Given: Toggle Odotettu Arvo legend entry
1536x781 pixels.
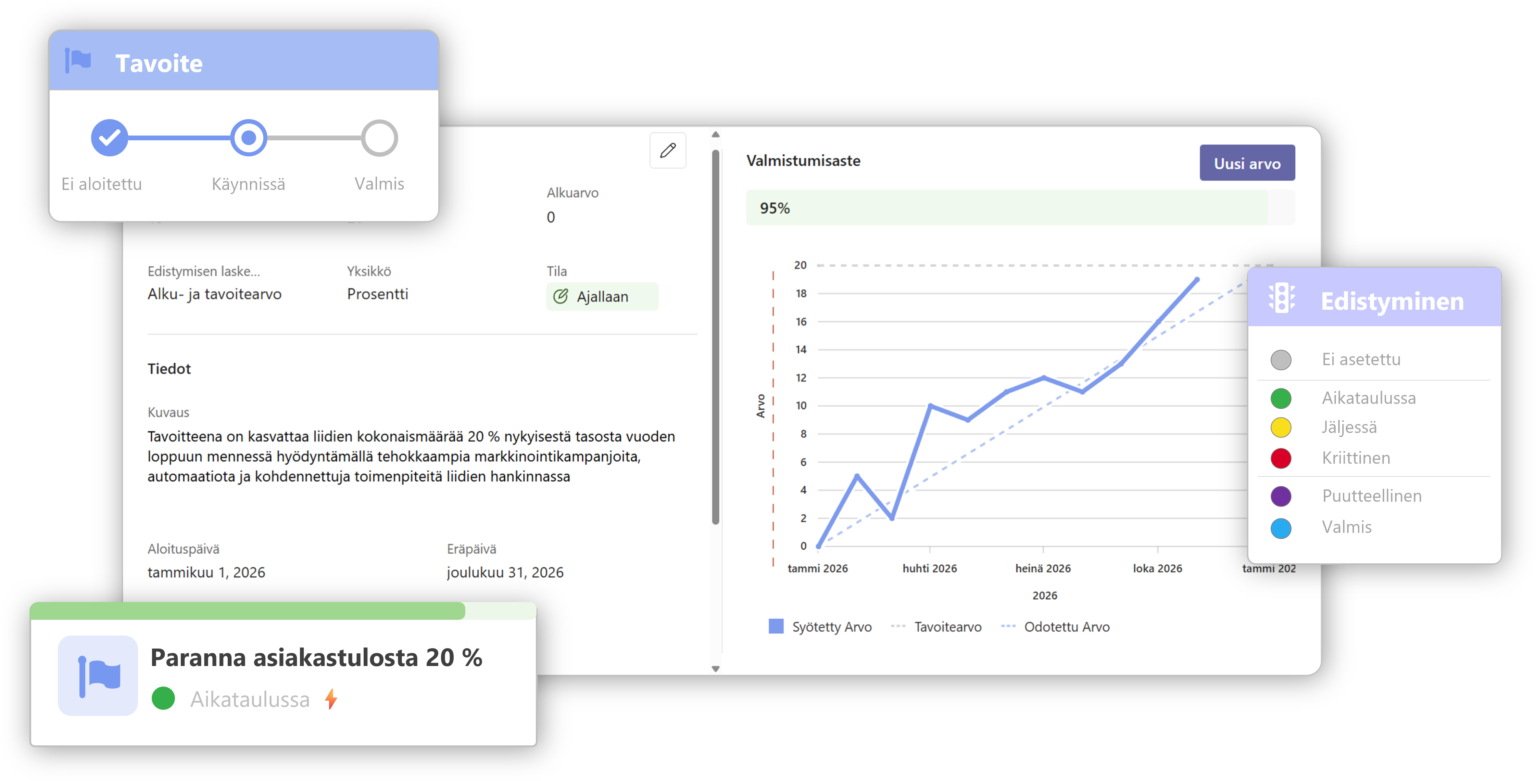Looking at the screenshot, I should click(x=1066, y=627).
